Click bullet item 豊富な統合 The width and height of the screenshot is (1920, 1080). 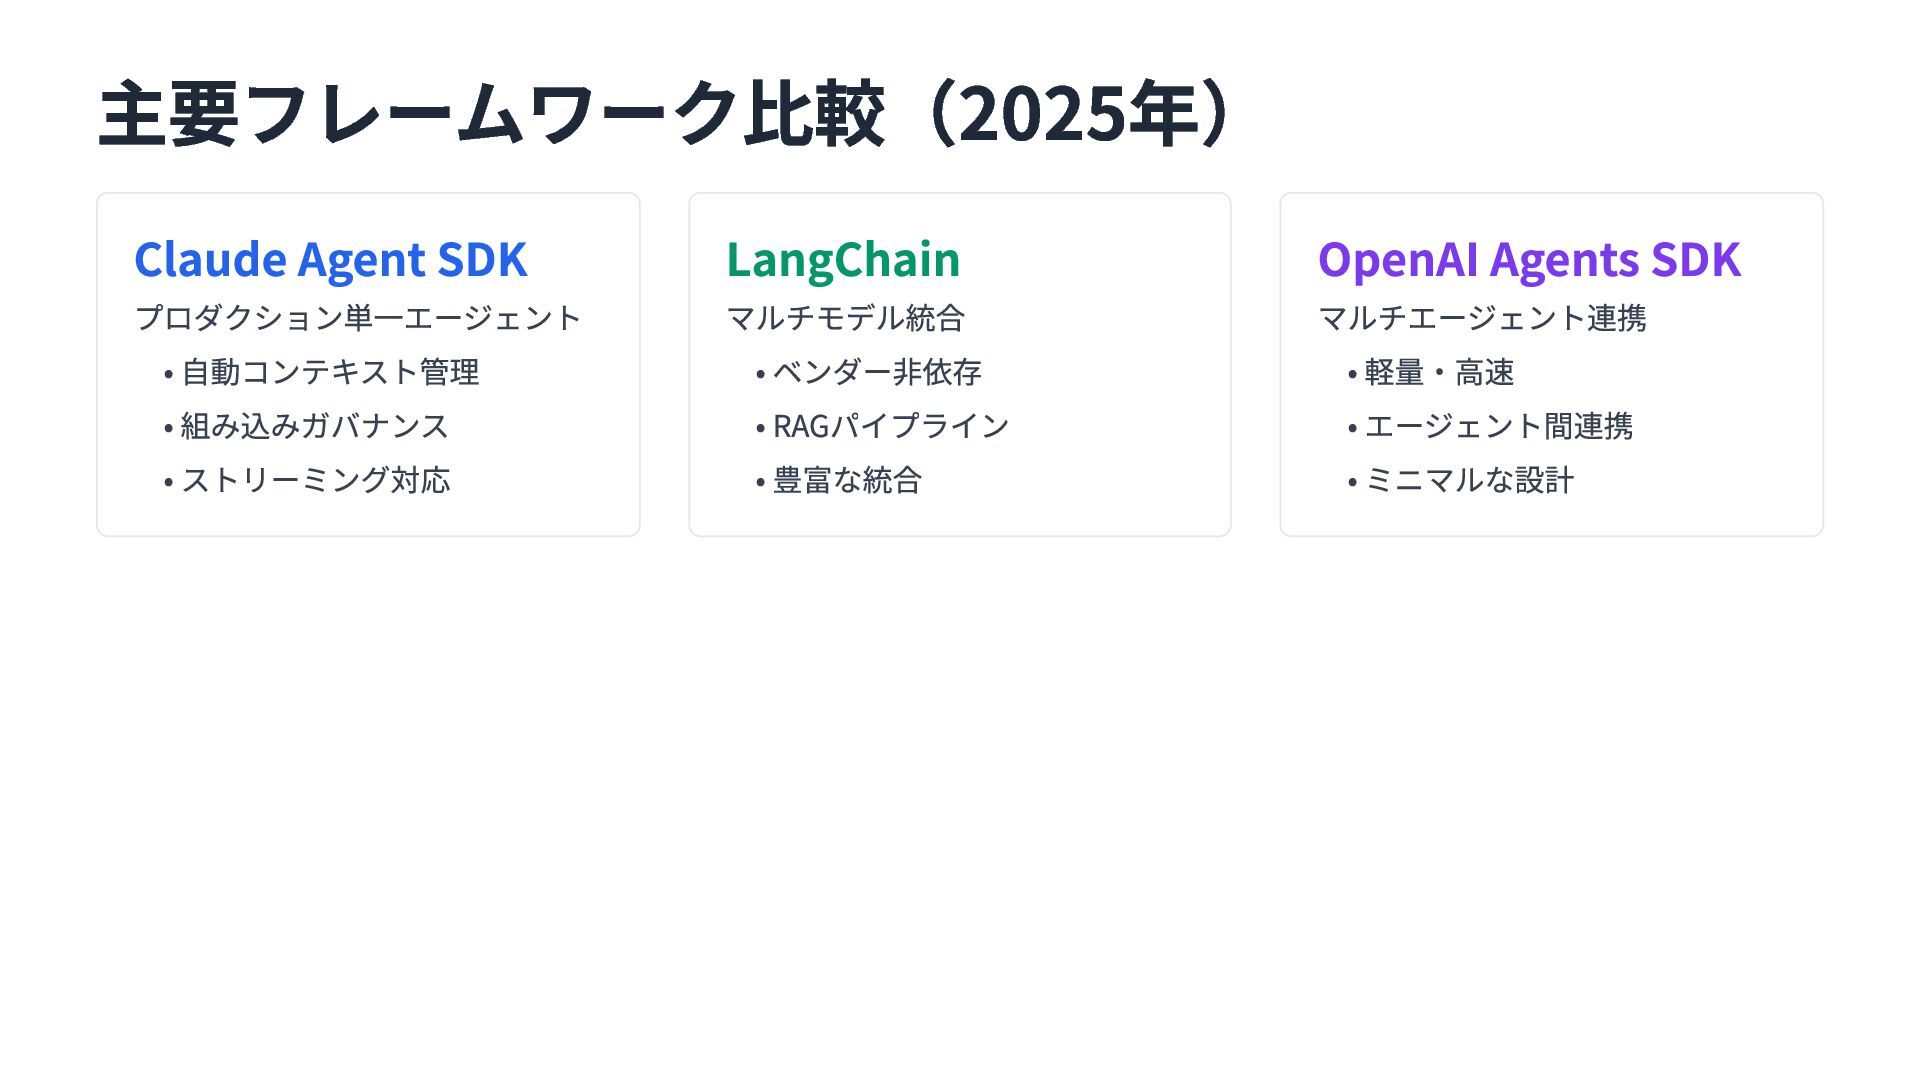pyautogui.click(x=847, y=480)
